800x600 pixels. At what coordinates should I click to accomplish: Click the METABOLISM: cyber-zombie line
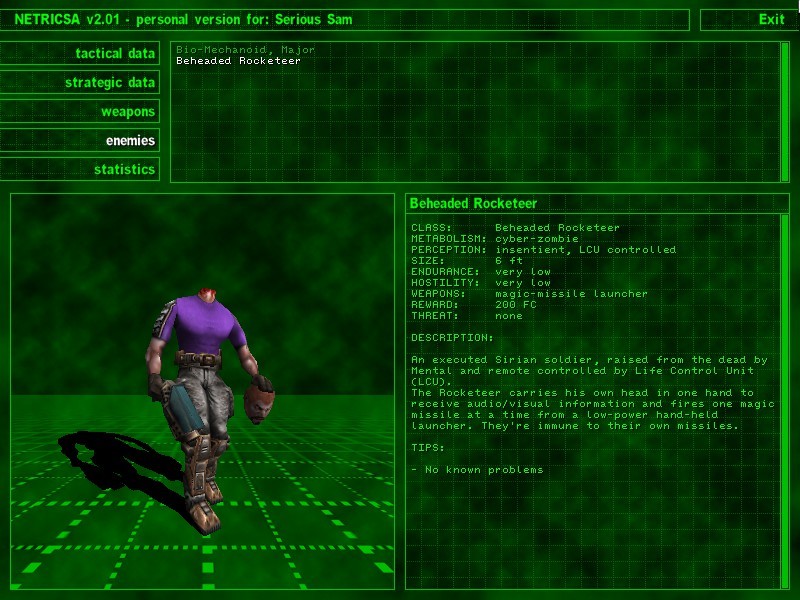click(x=495, y=239)
